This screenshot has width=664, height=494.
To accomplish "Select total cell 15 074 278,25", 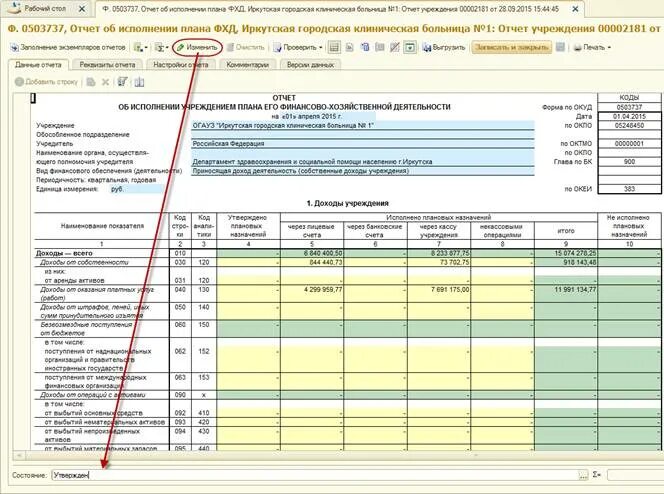I will coord(566,253).
